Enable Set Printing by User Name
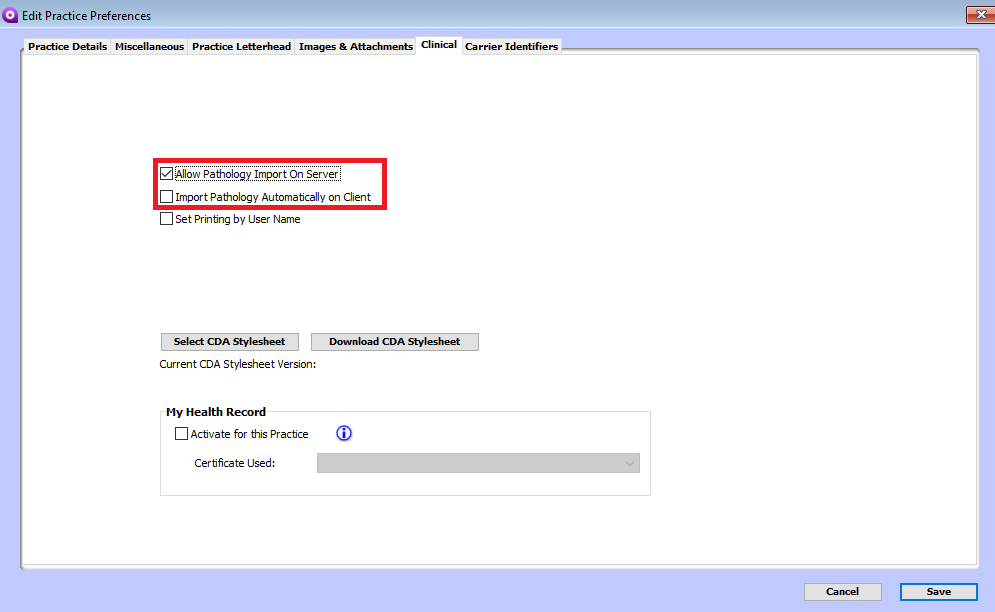995x612 pixels. (x=166, y=218)
